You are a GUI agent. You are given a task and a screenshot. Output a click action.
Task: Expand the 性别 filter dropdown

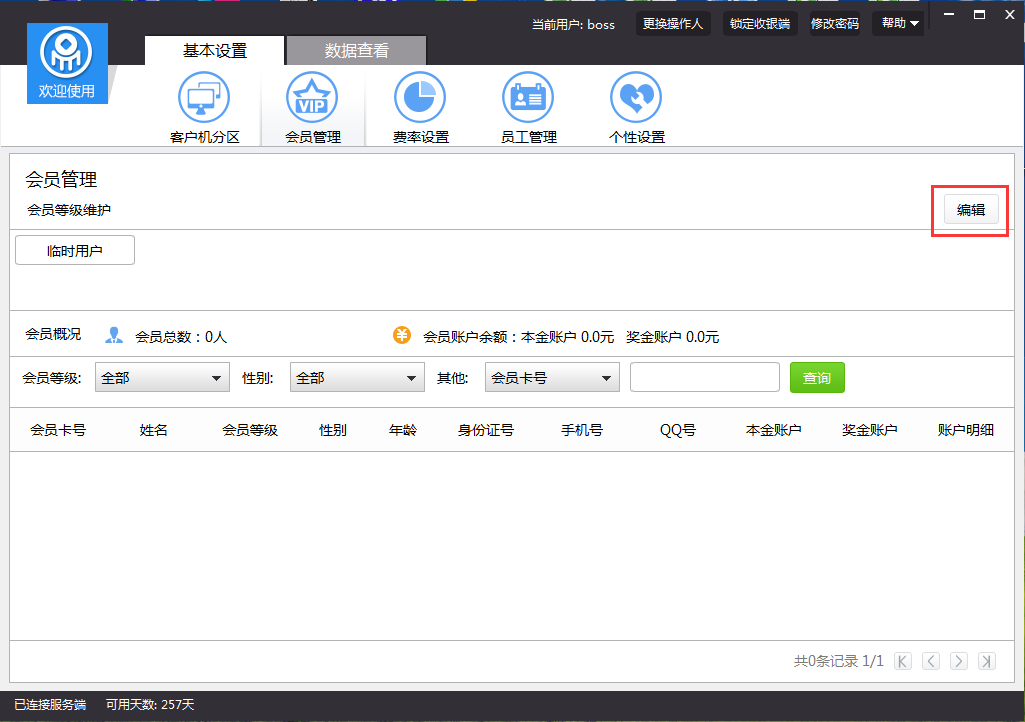(357, 378)
